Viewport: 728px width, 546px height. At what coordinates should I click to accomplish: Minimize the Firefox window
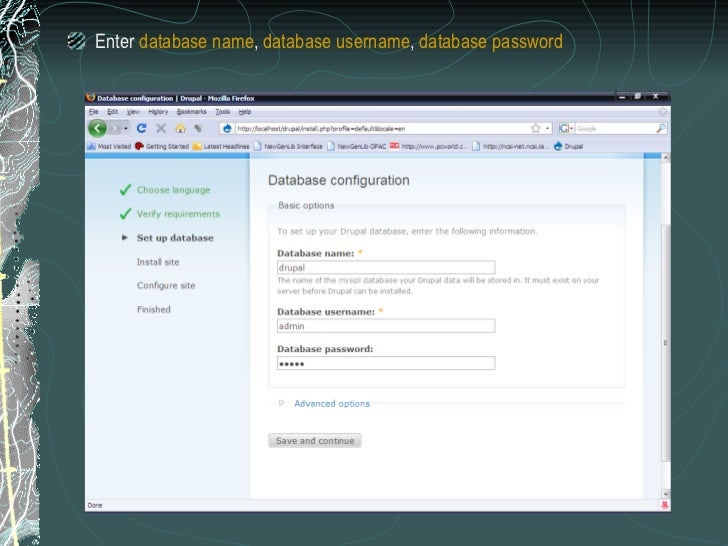(622, 97)
